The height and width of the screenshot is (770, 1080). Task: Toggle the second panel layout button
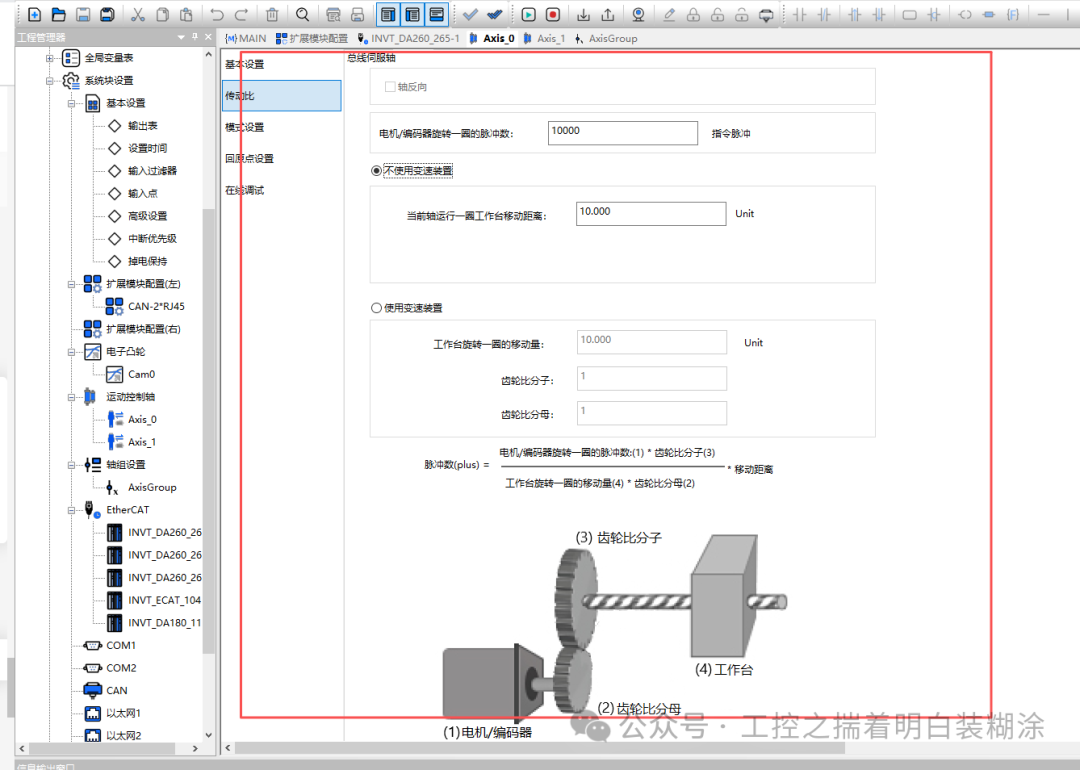pos(413,14)
